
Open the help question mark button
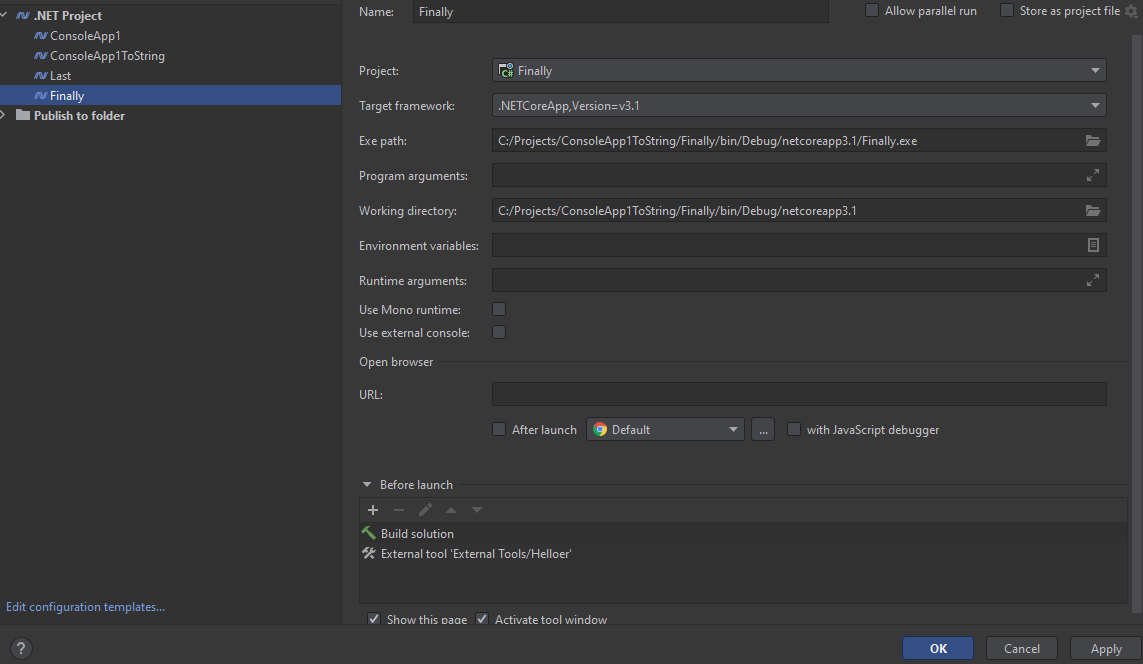pyautogui.click(x=21, y=648)
